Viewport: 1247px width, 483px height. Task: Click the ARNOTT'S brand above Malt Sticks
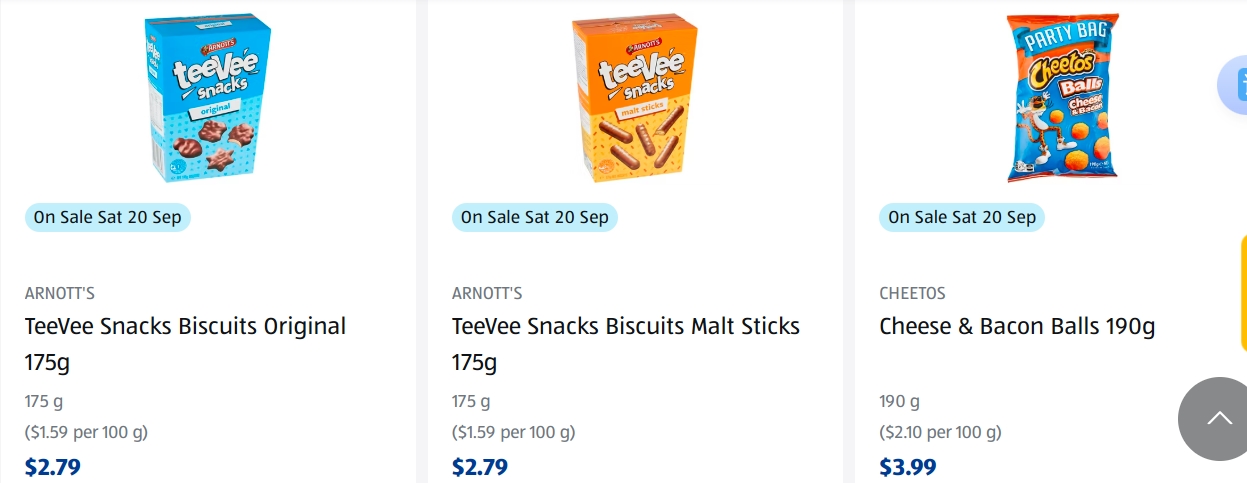[487, 294]
